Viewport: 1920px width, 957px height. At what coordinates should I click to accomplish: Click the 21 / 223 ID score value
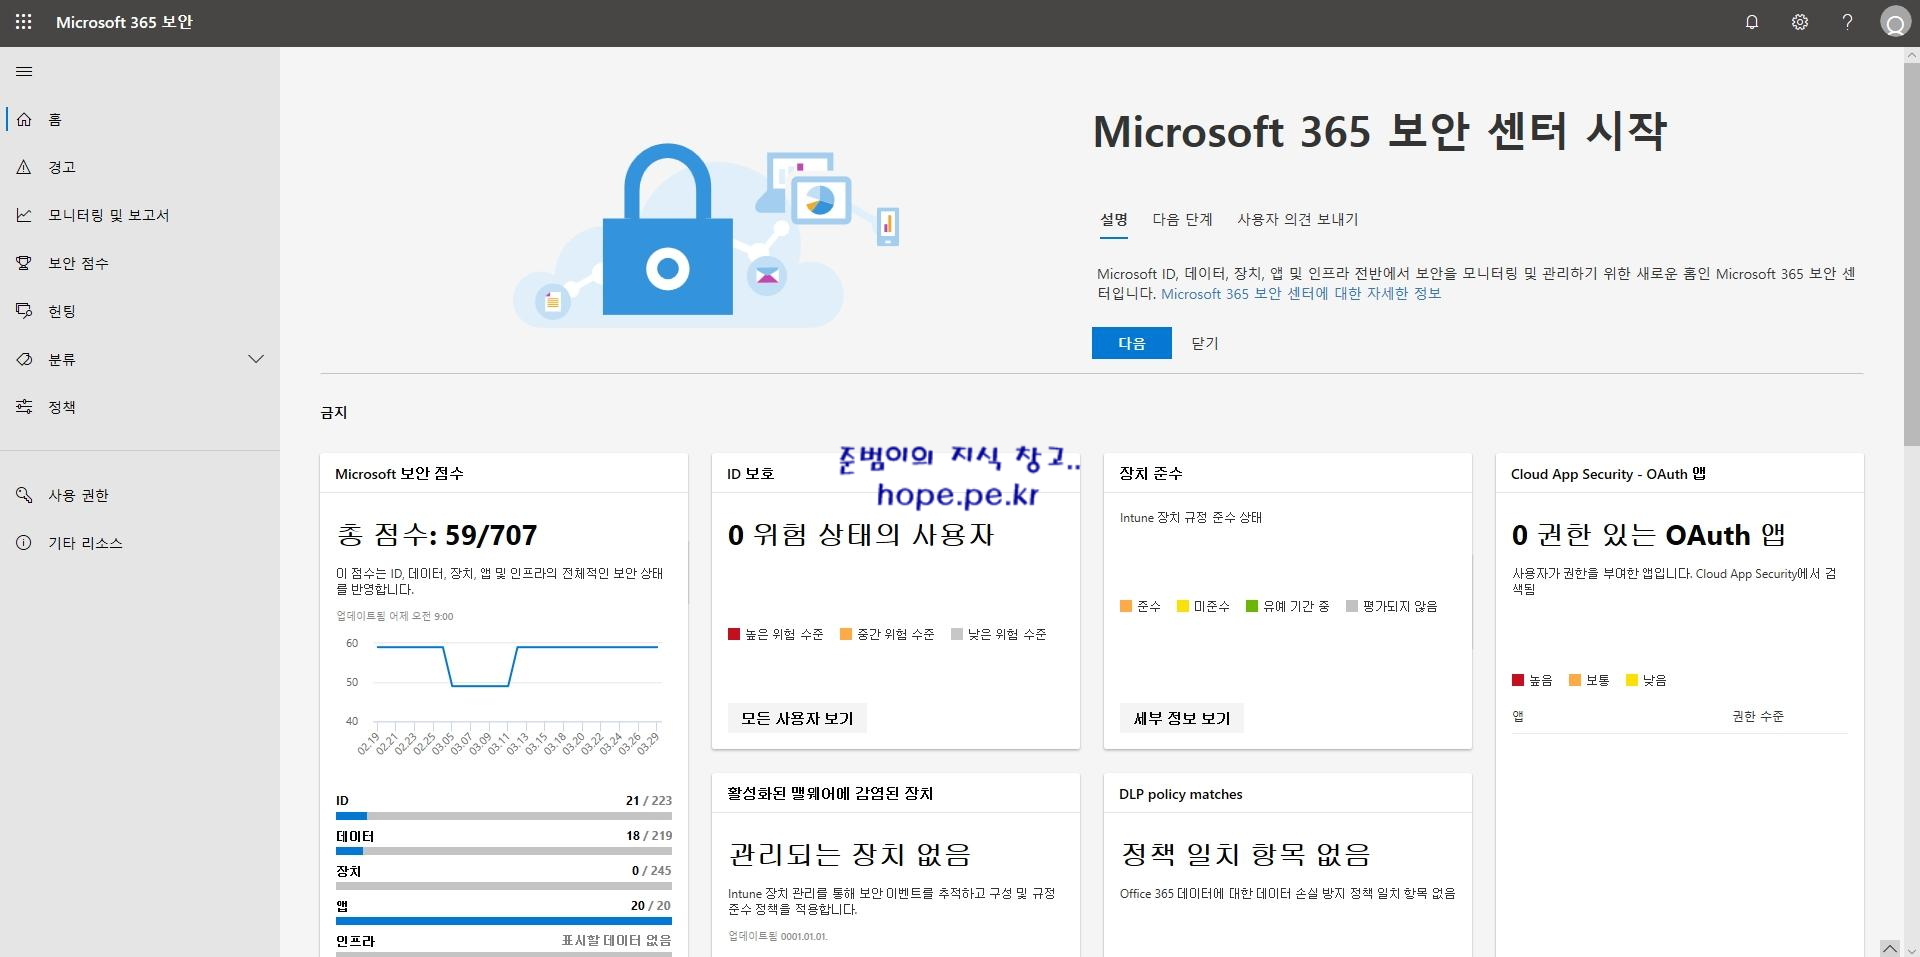pyautogui.click(x=649, y=801)
